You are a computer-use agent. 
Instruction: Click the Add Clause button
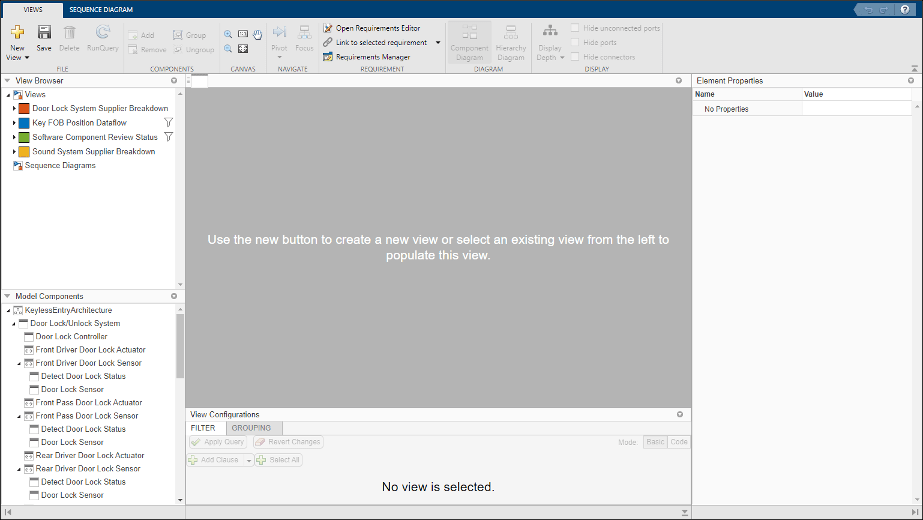click(215, 460)
